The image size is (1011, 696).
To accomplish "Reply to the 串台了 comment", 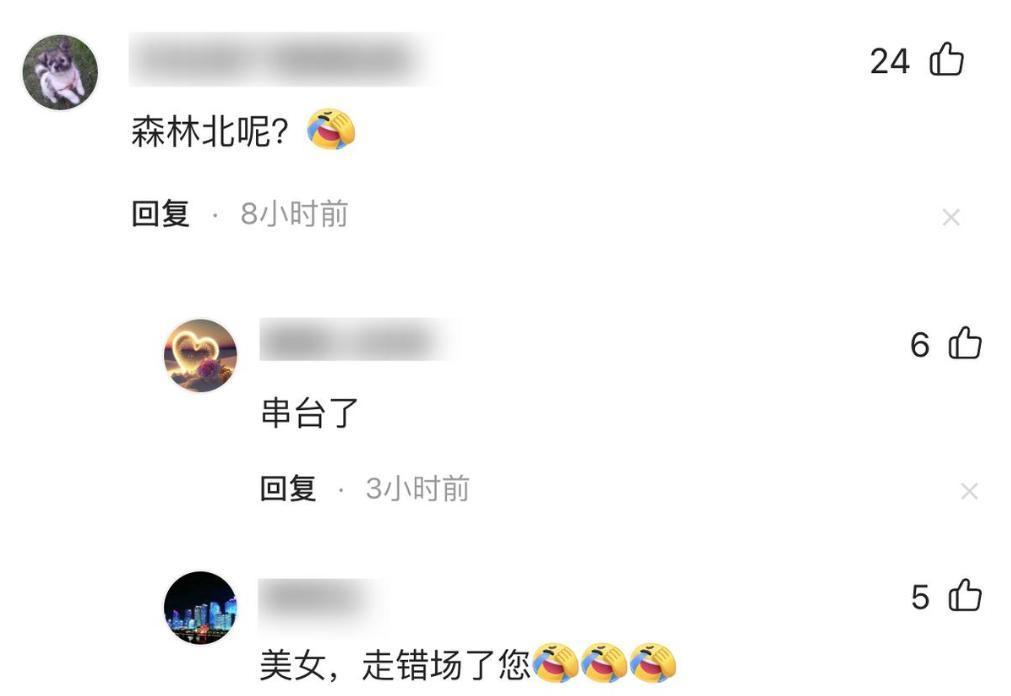I will click(x=288, y=488).
